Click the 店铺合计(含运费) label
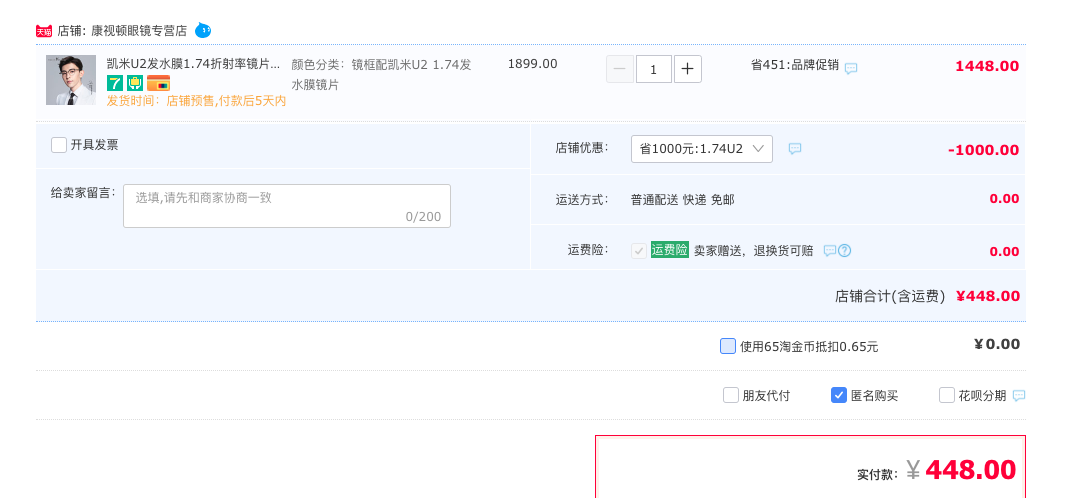Screen dimensions: 1072x498 [x=890, y=296]
